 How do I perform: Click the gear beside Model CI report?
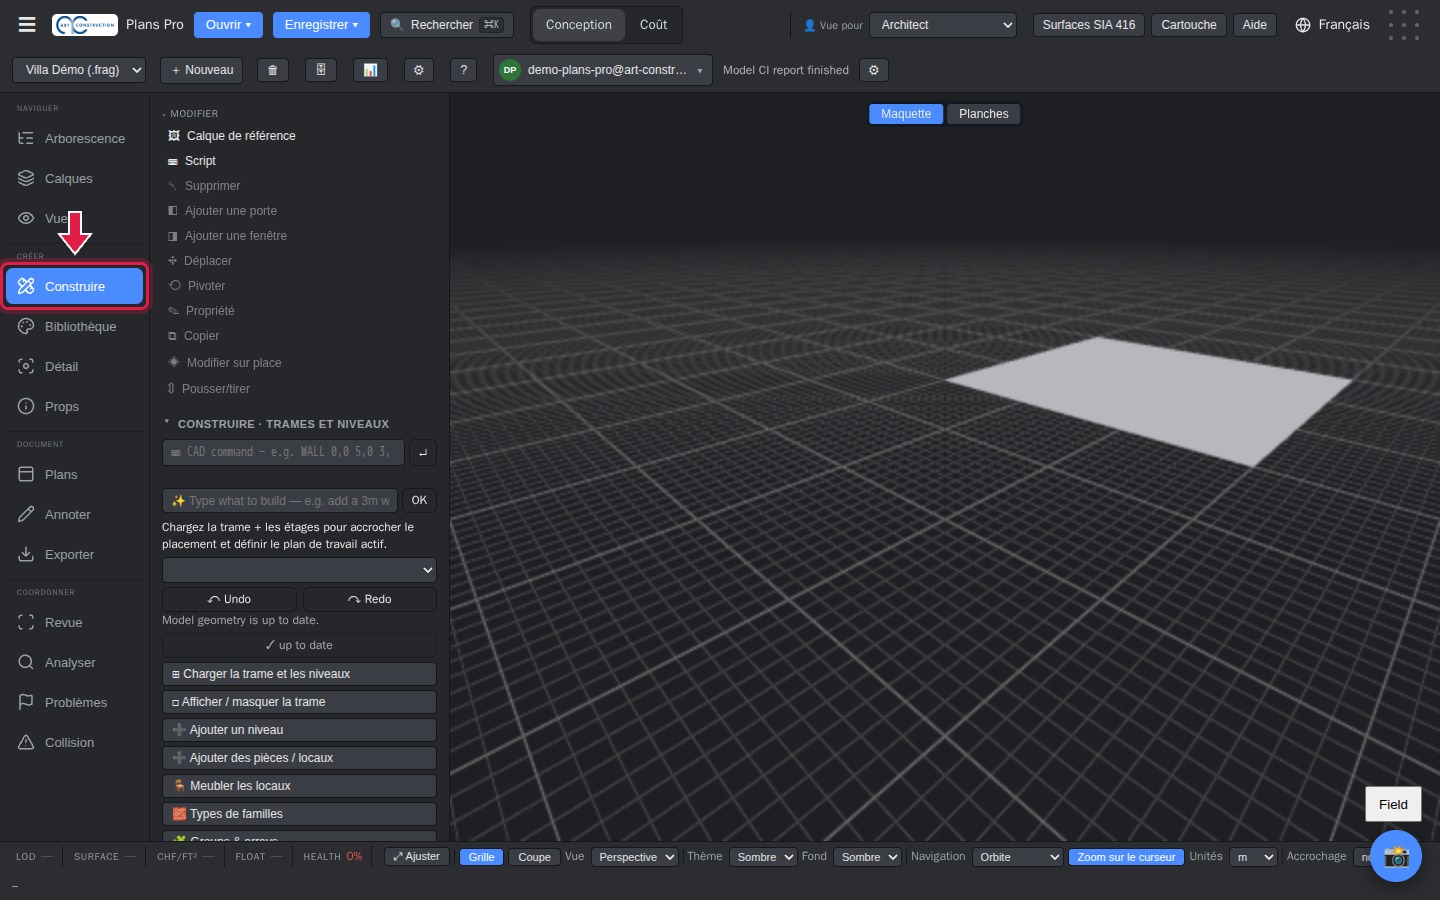tap(874, 70)
